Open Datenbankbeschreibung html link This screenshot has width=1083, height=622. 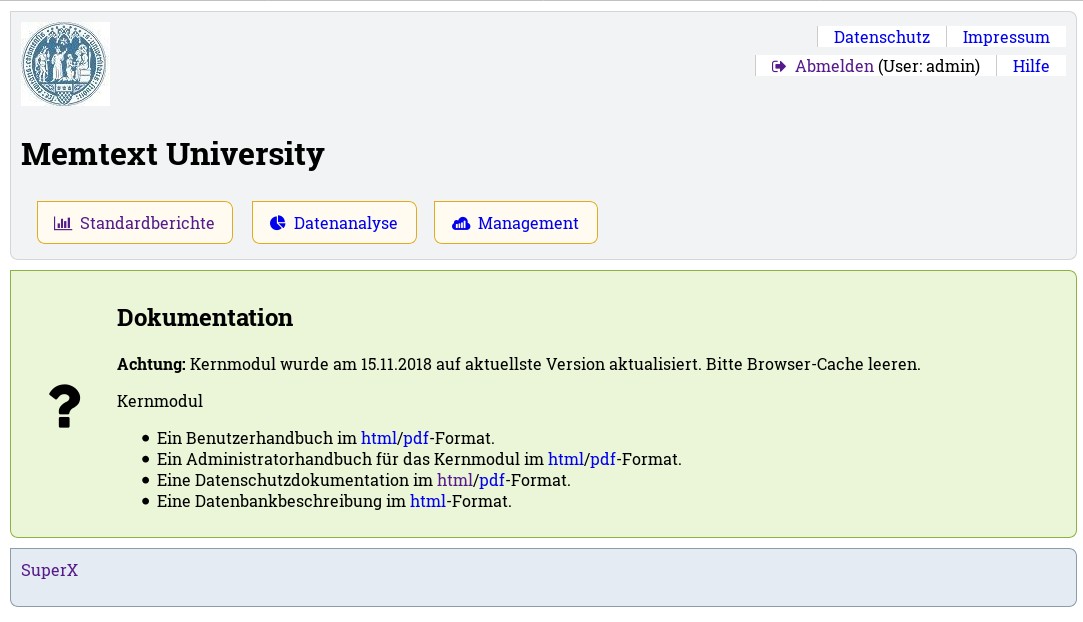[x=428, y=501]
